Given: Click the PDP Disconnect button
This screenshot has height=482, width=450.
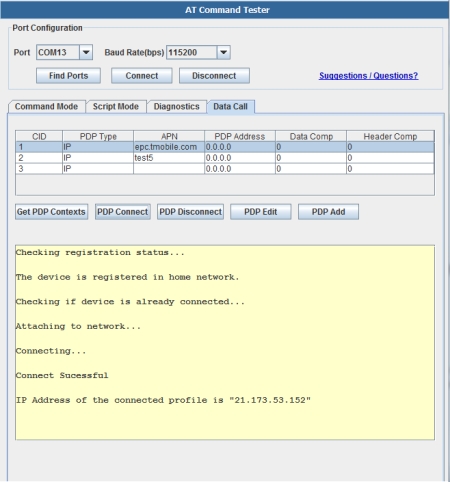Looking at the screenshot, I should 190,212.
